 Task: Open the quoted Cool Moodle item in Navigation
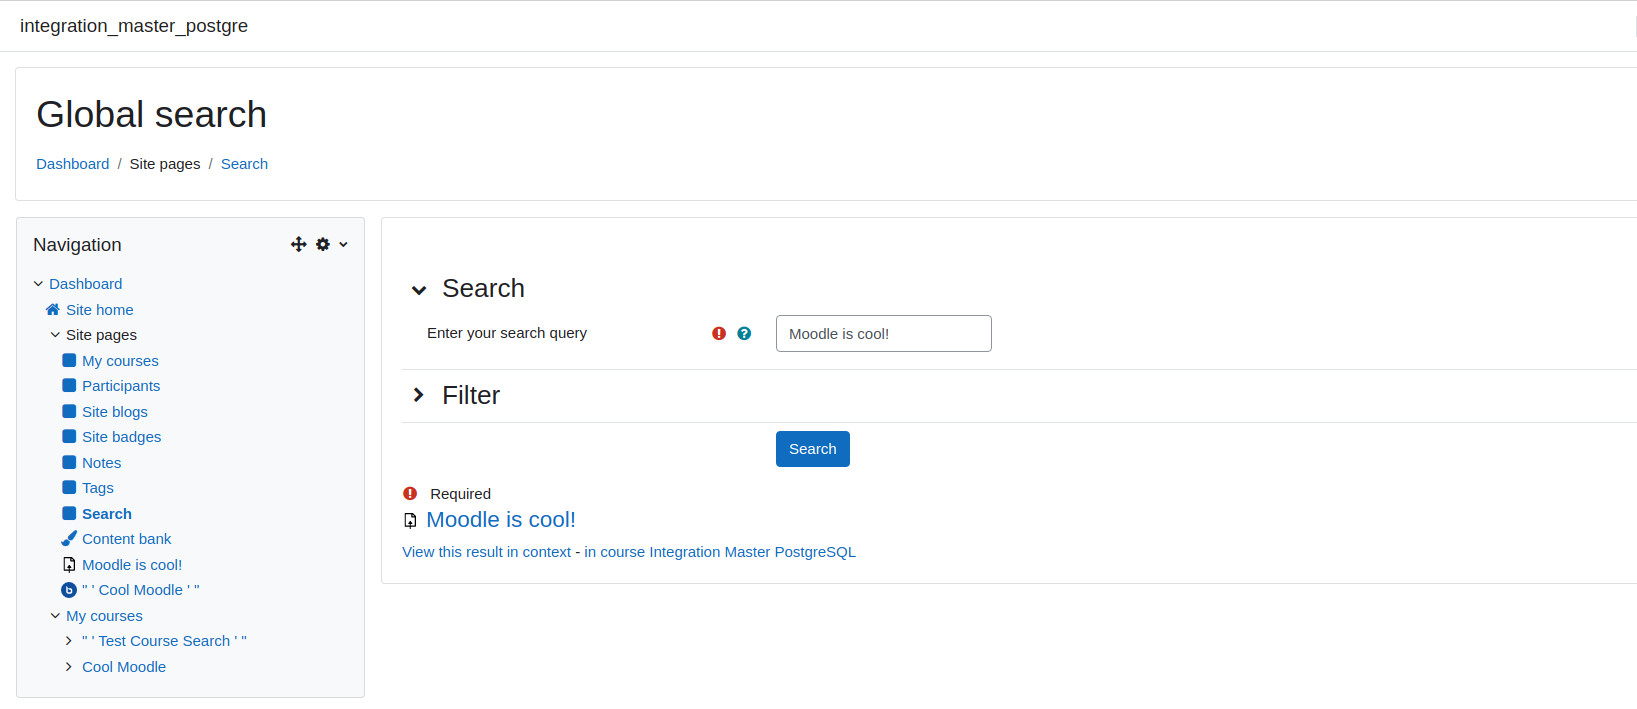coord(141,590)
